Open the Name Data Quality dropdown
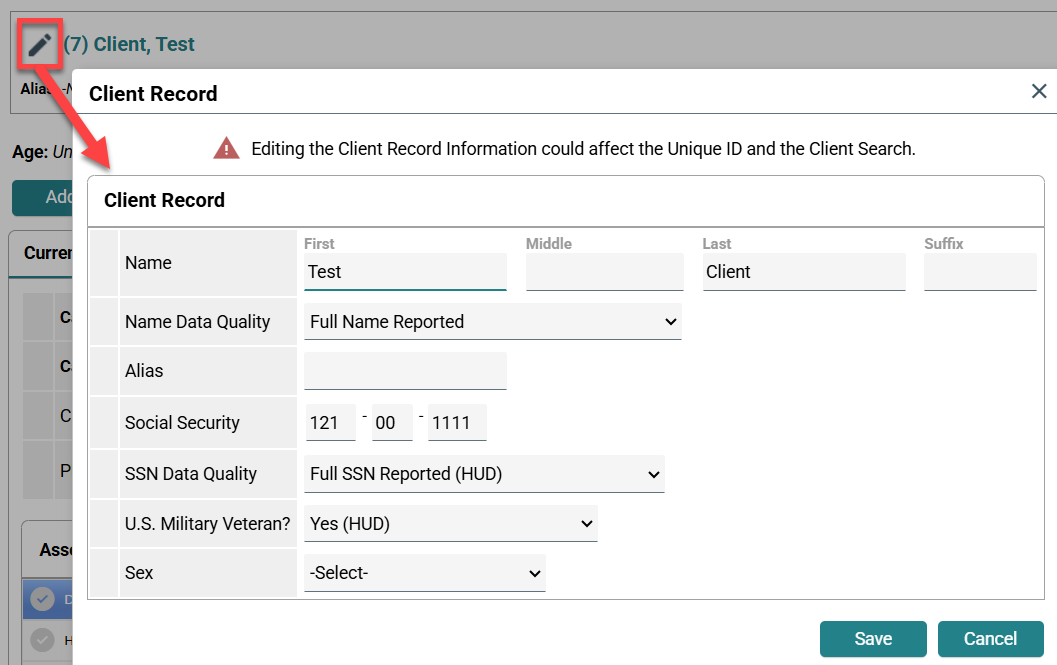Image resolution: width=1057 pixels, height=665 pixels. (x=492, y=322)
